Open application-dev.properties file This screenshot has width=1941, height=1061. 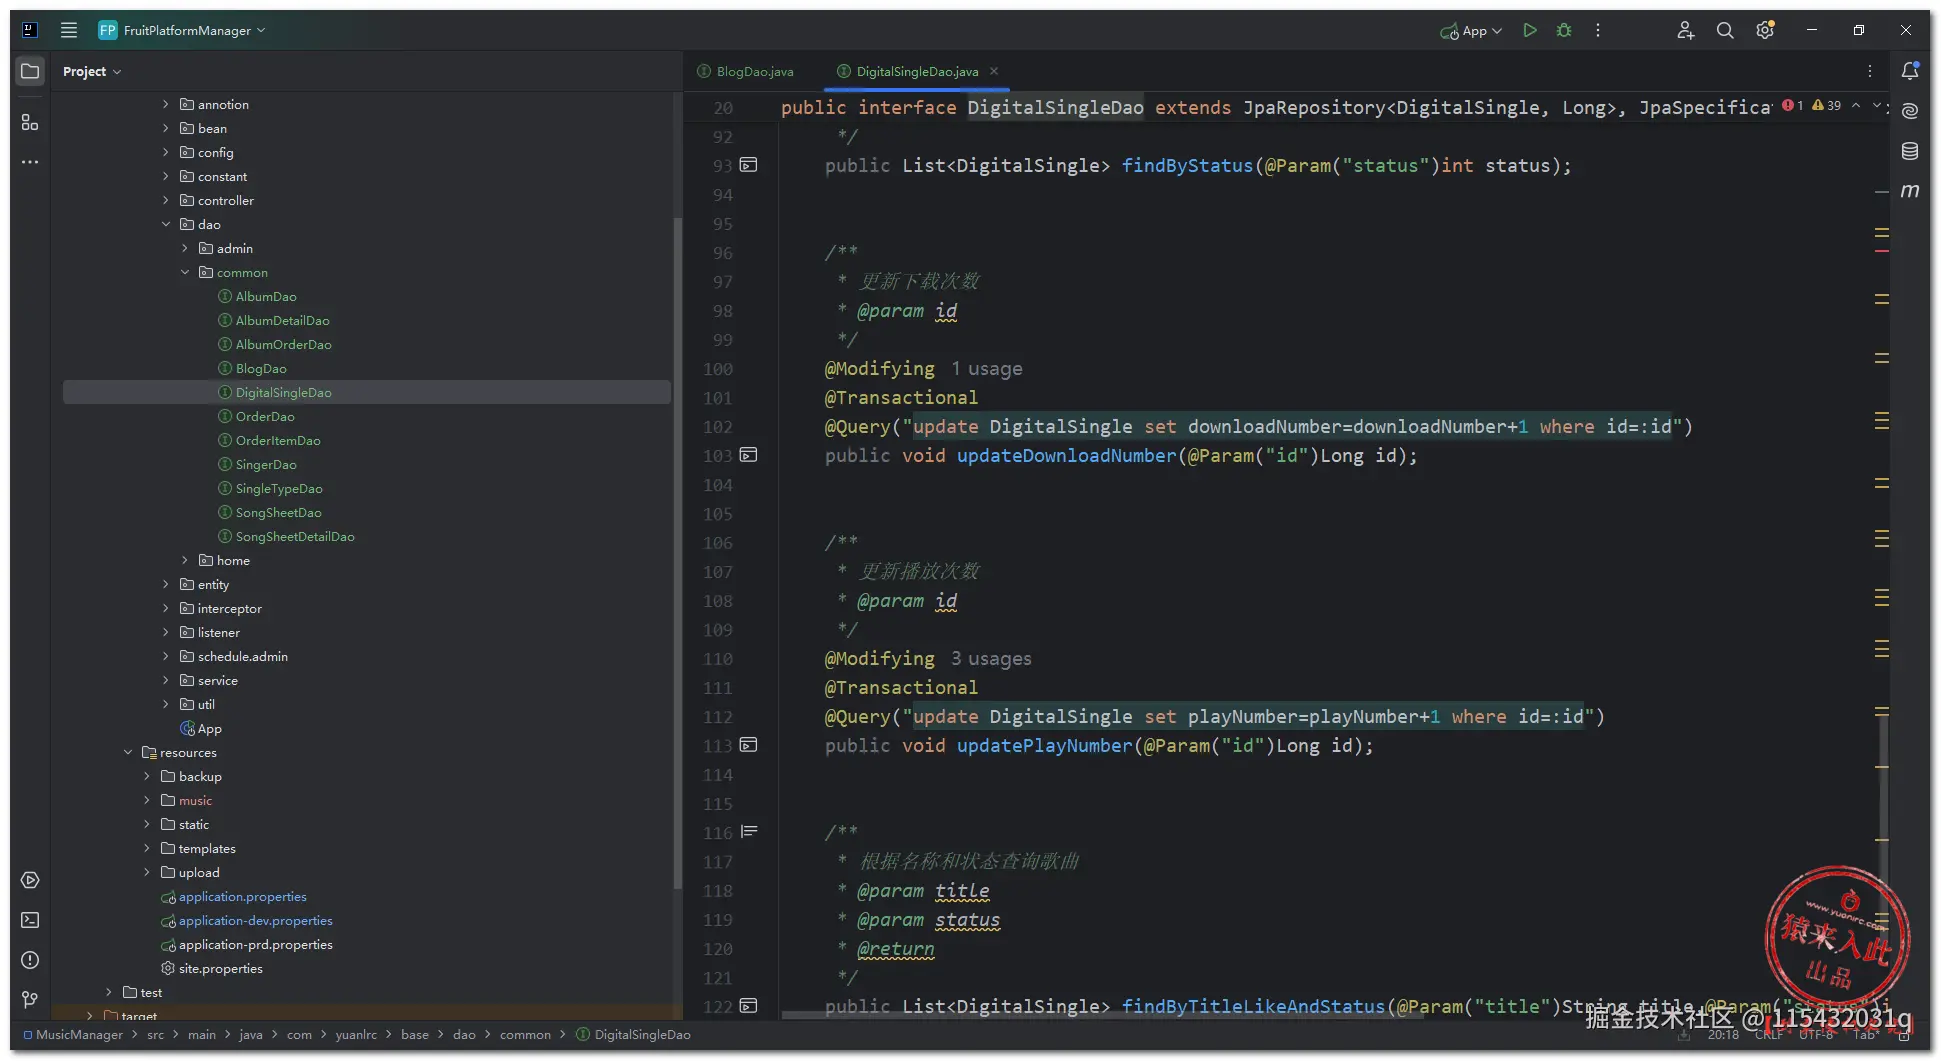point(256,920)
